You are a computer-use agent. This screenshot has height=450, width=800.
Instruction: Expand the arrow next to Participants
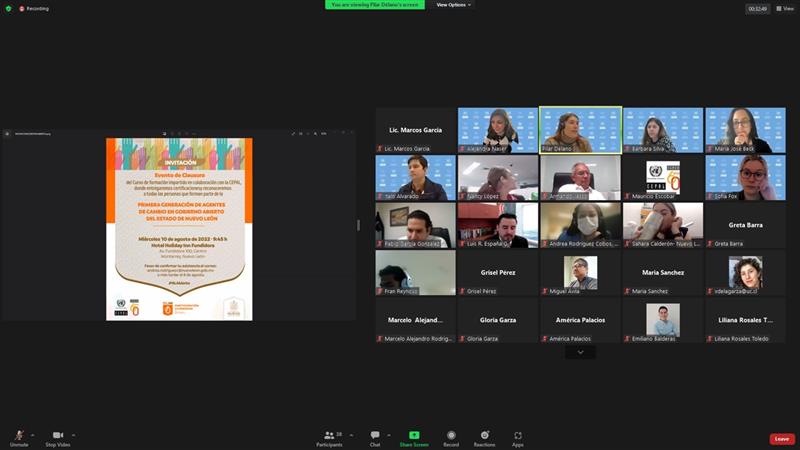[351, 435]
